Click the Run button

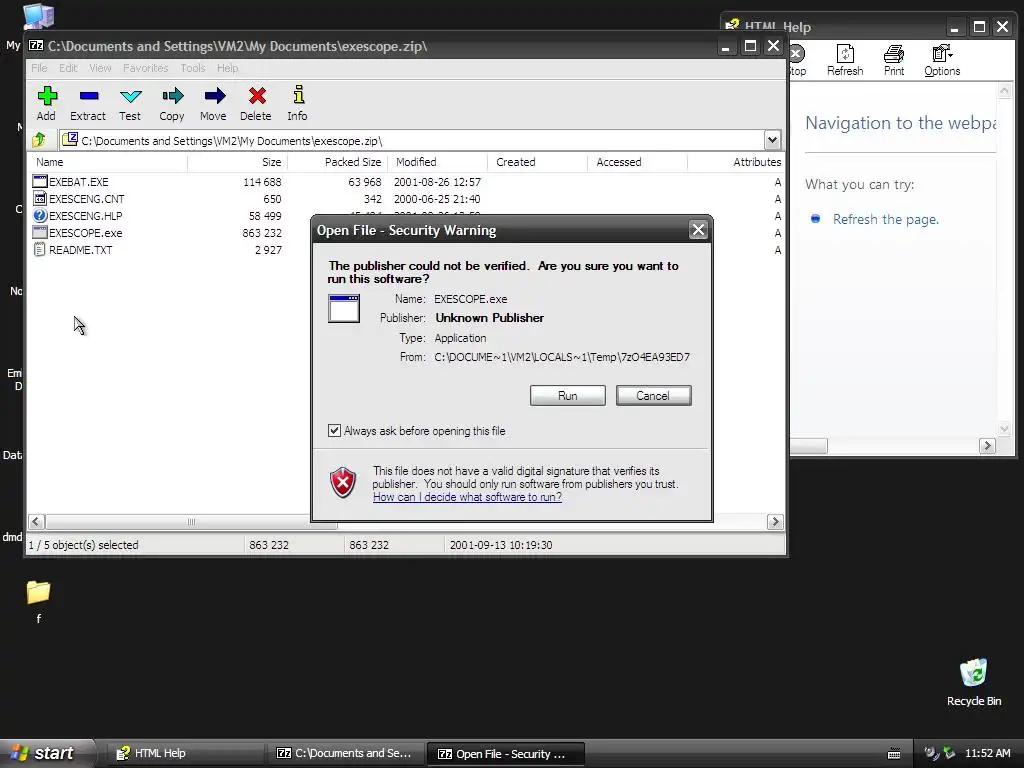(x=568, y=396)
